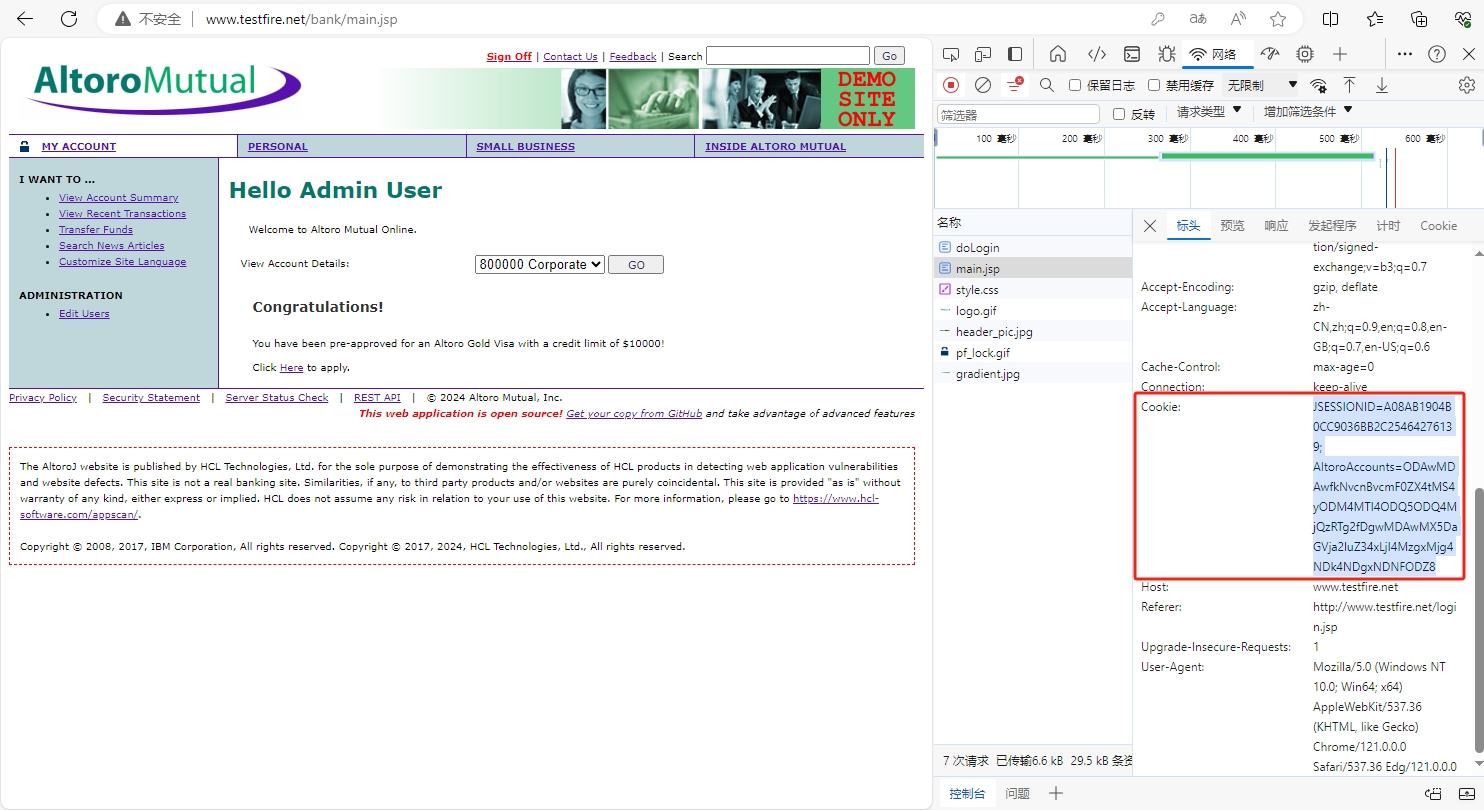Check the invert filter checkbox (反转)
Screen dimensions: 1484x810
tap(1119, 114)
